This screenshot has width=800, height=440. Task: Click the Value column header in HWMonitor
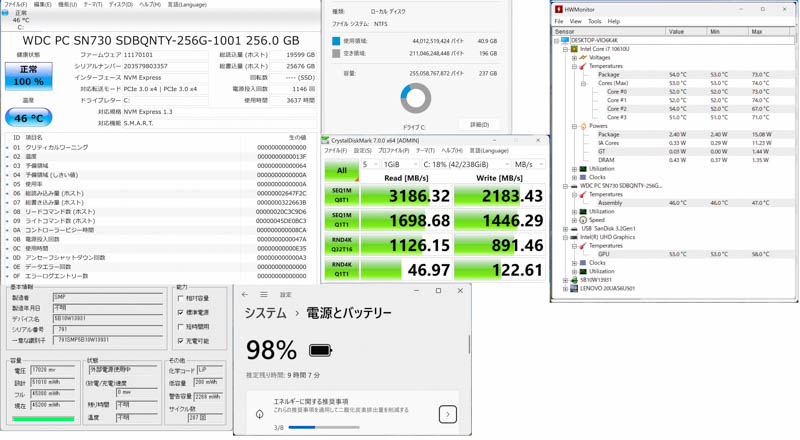click(x=685, y=32)
